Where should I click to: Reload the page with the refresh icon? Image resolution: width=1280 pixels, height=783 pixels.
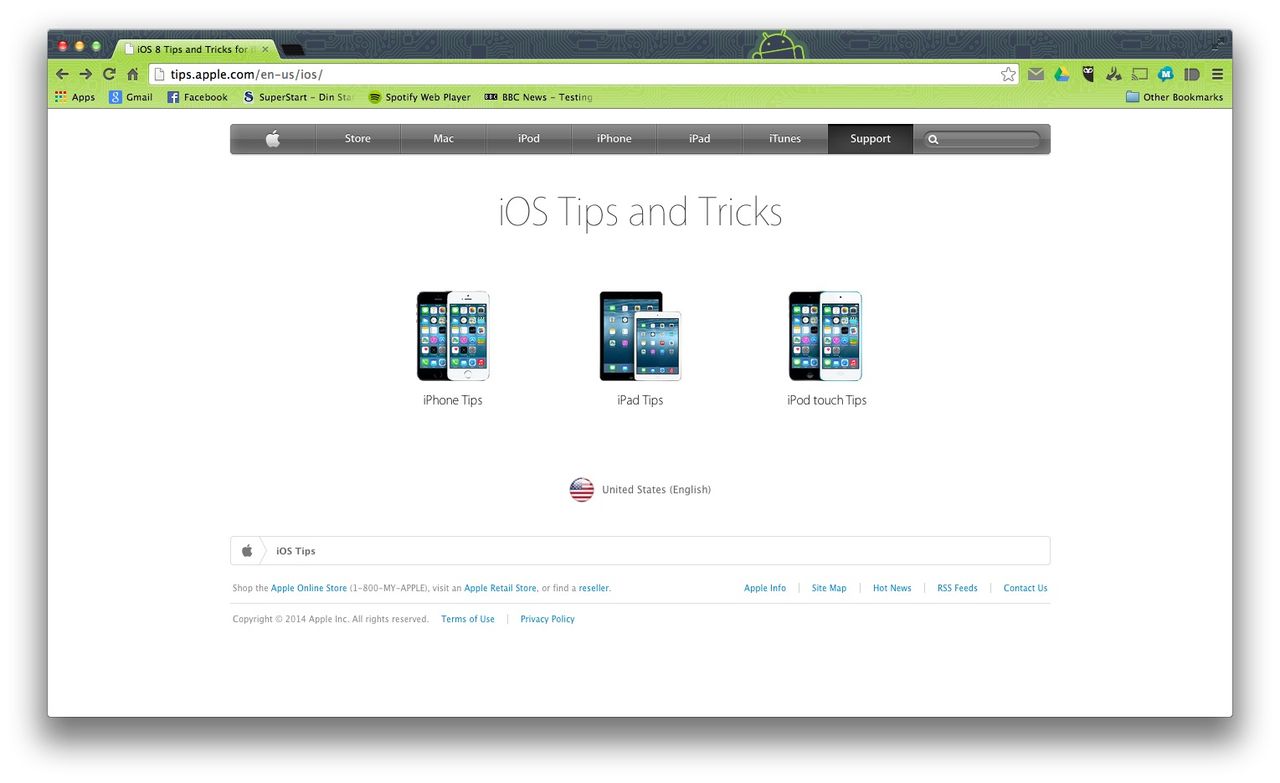[109, 74]
